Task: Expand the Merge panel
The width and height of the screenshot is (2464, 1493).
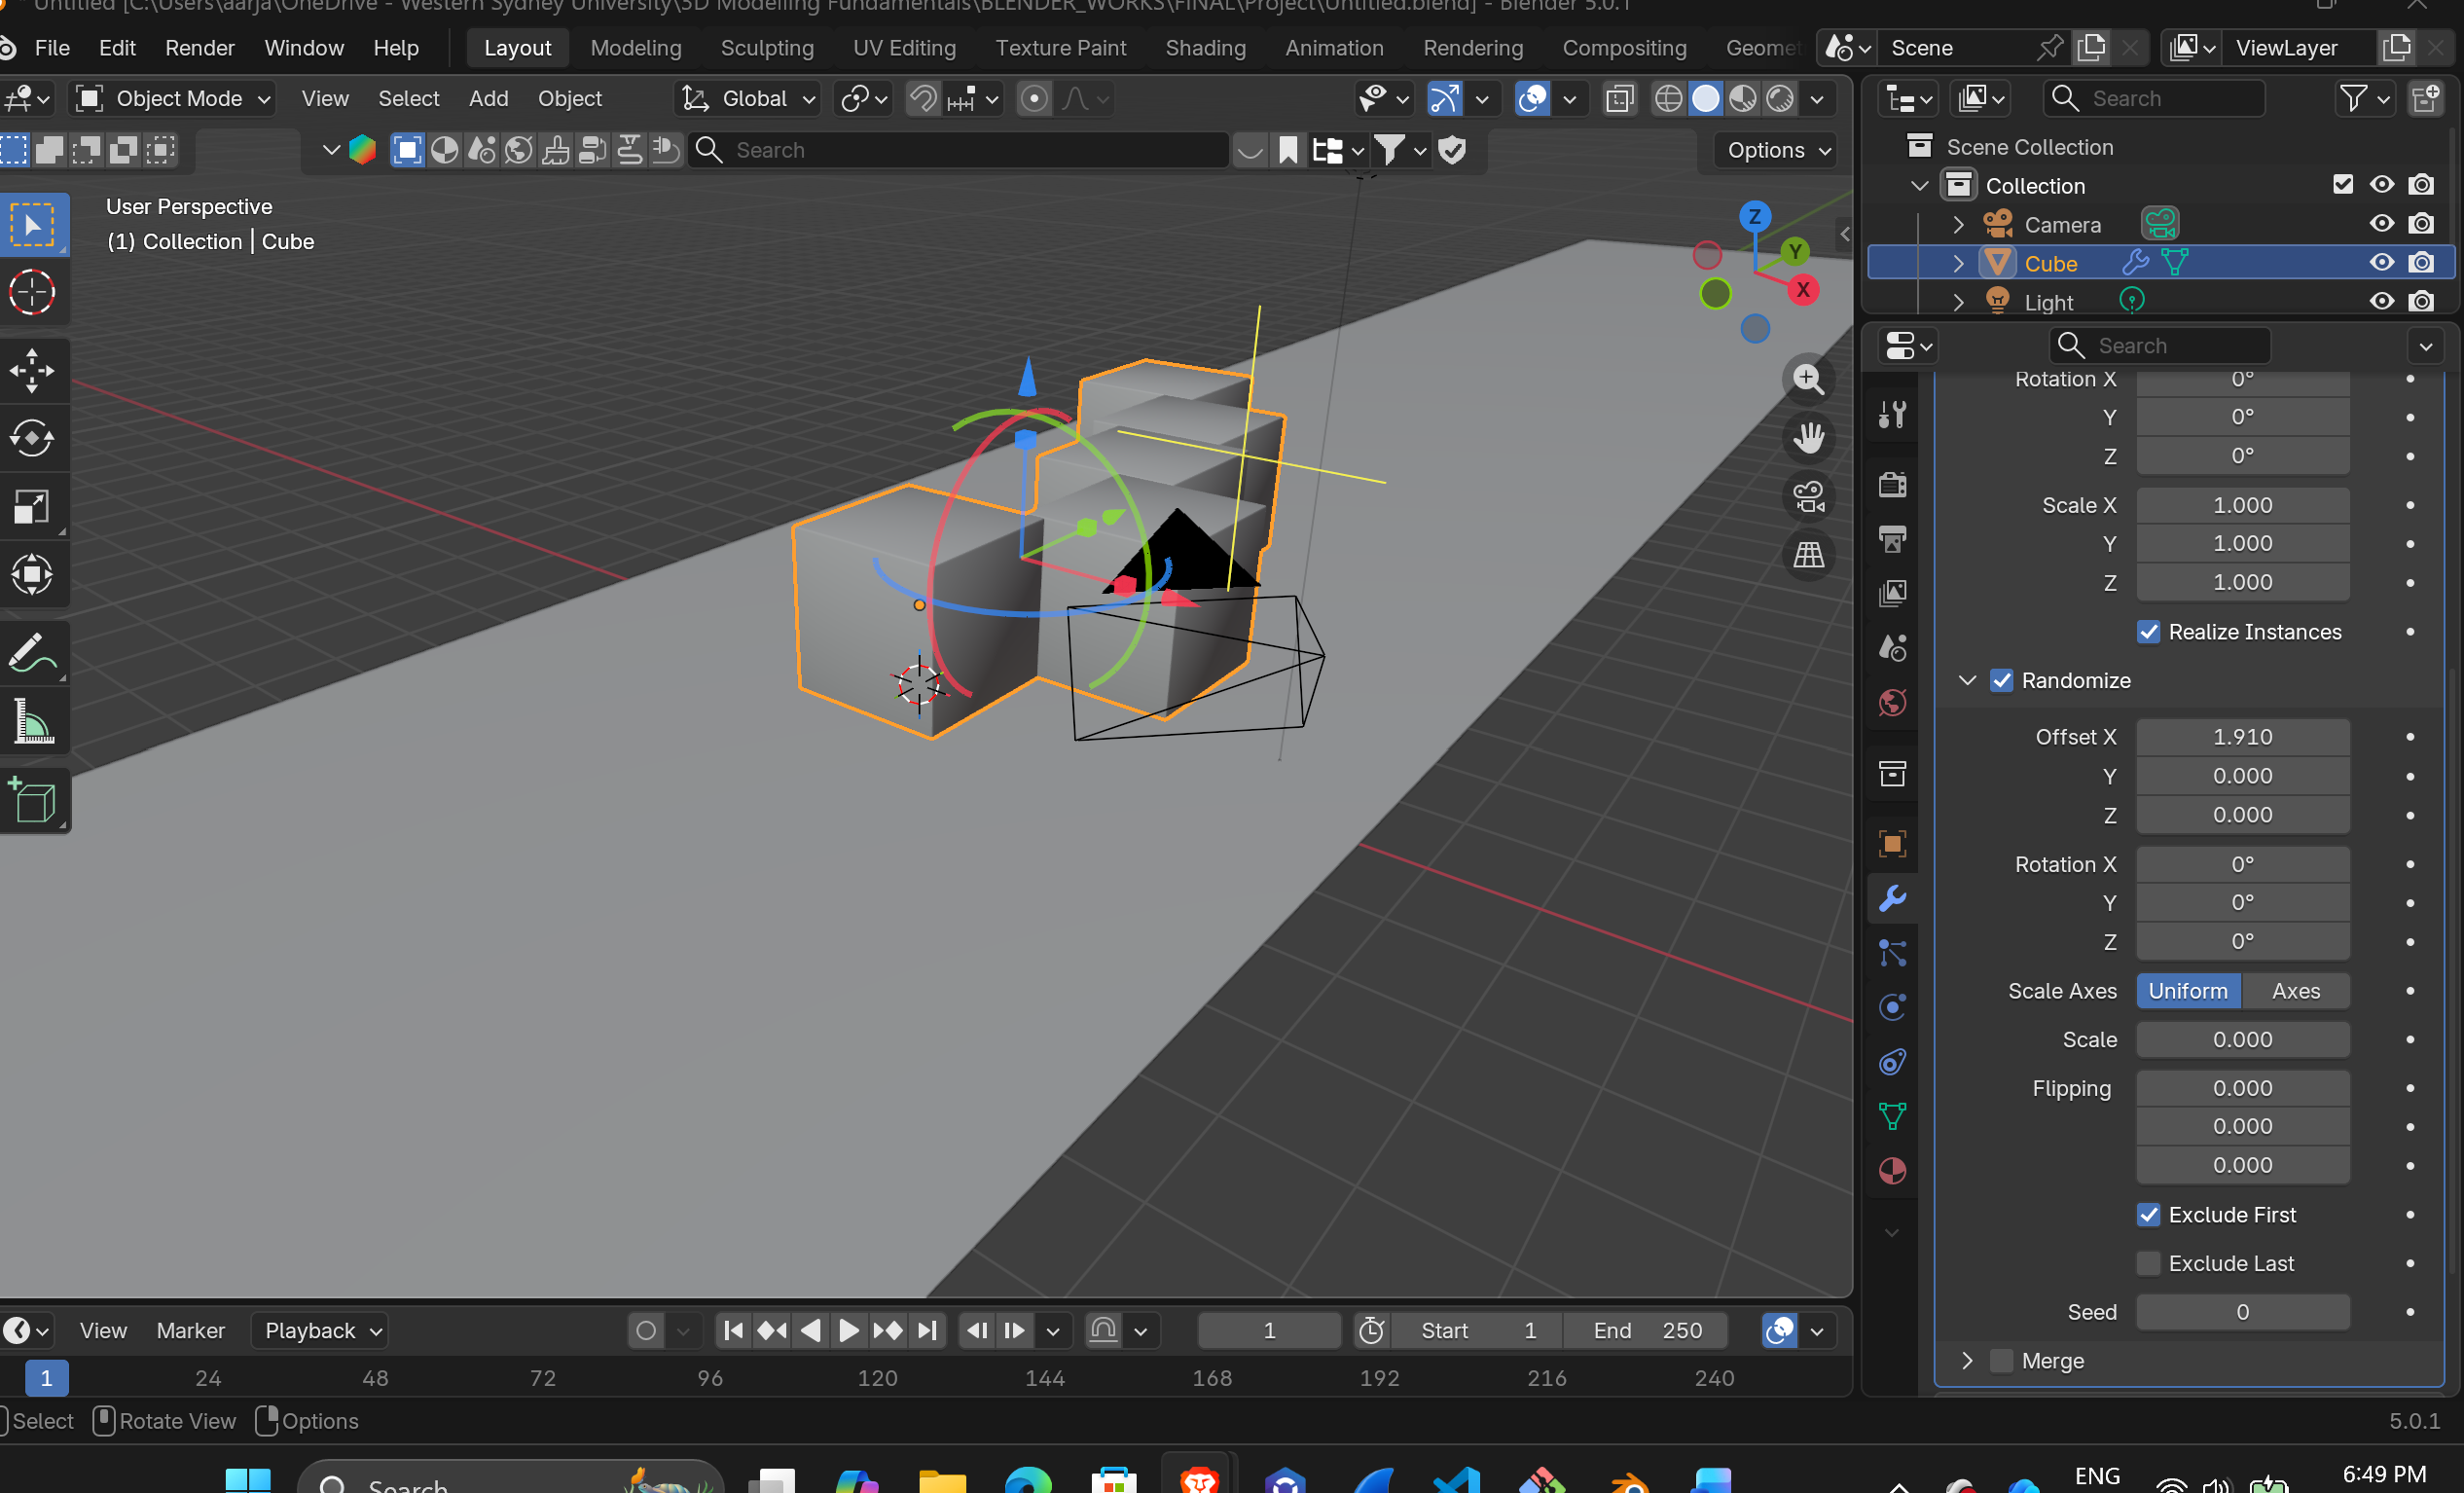Action: [1967, 1360]
